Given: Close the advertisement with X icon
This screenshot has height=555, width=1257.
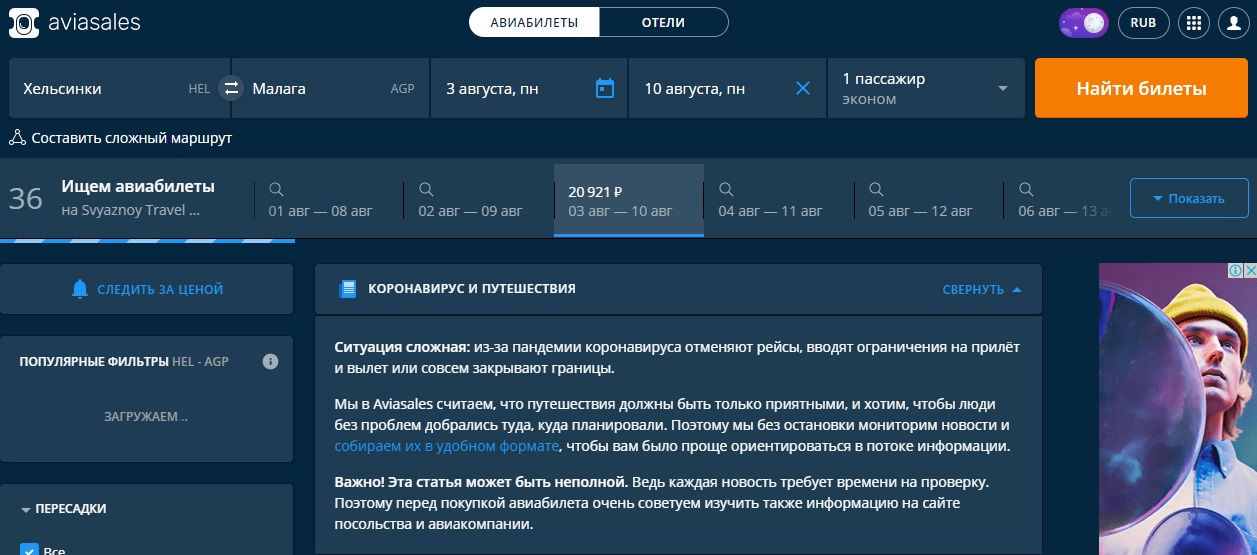Looking at the screenshot, I should pos(1250,271).
